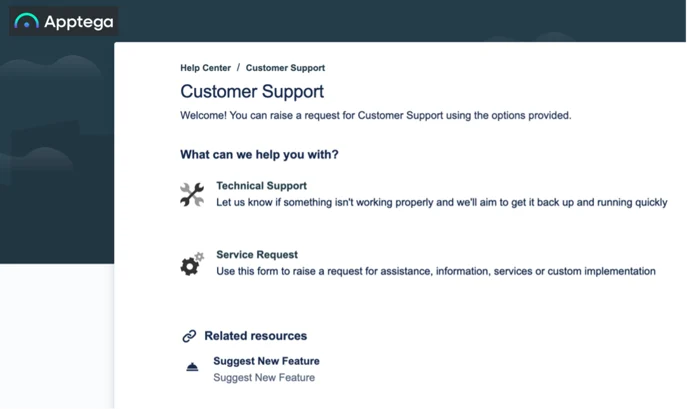Click the large Customer Support page heading
Screen dimensions: 688x410
coord(252,92)
